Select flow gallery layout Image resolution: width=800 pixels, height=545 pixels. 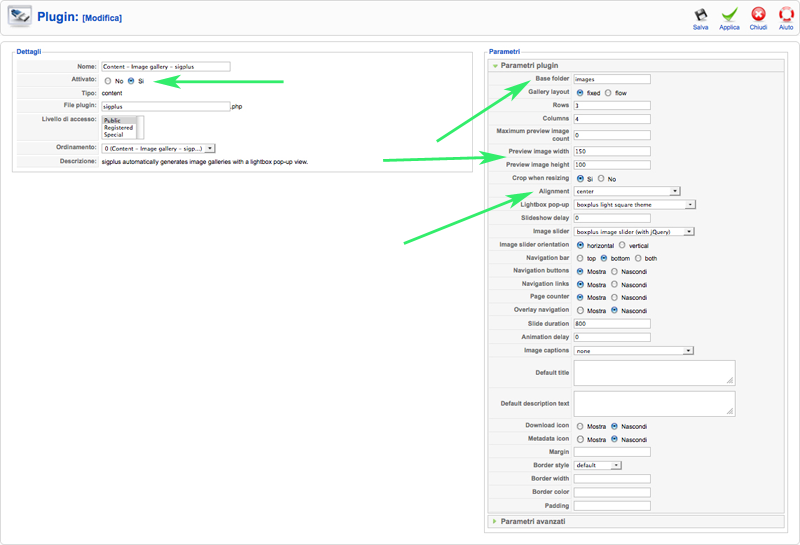pyautogui.click(x=608, y=93)
